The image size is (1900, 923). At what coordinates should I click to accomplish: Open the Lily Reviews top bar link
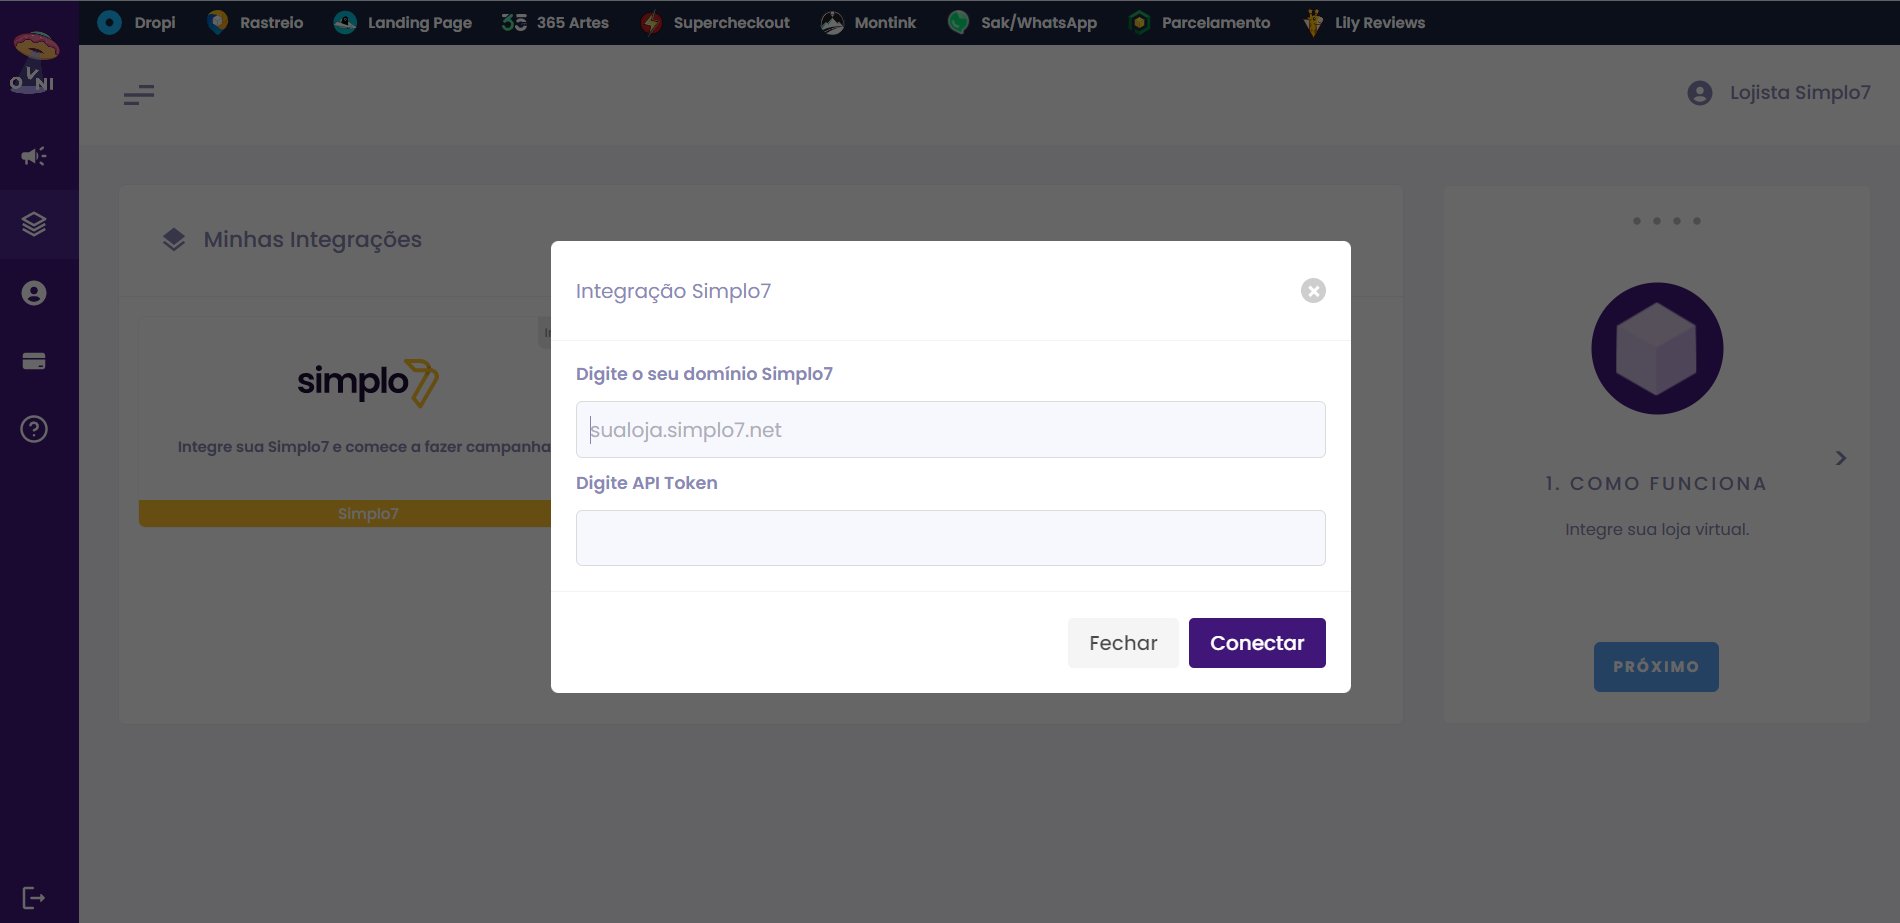[x=1364, y=22]
